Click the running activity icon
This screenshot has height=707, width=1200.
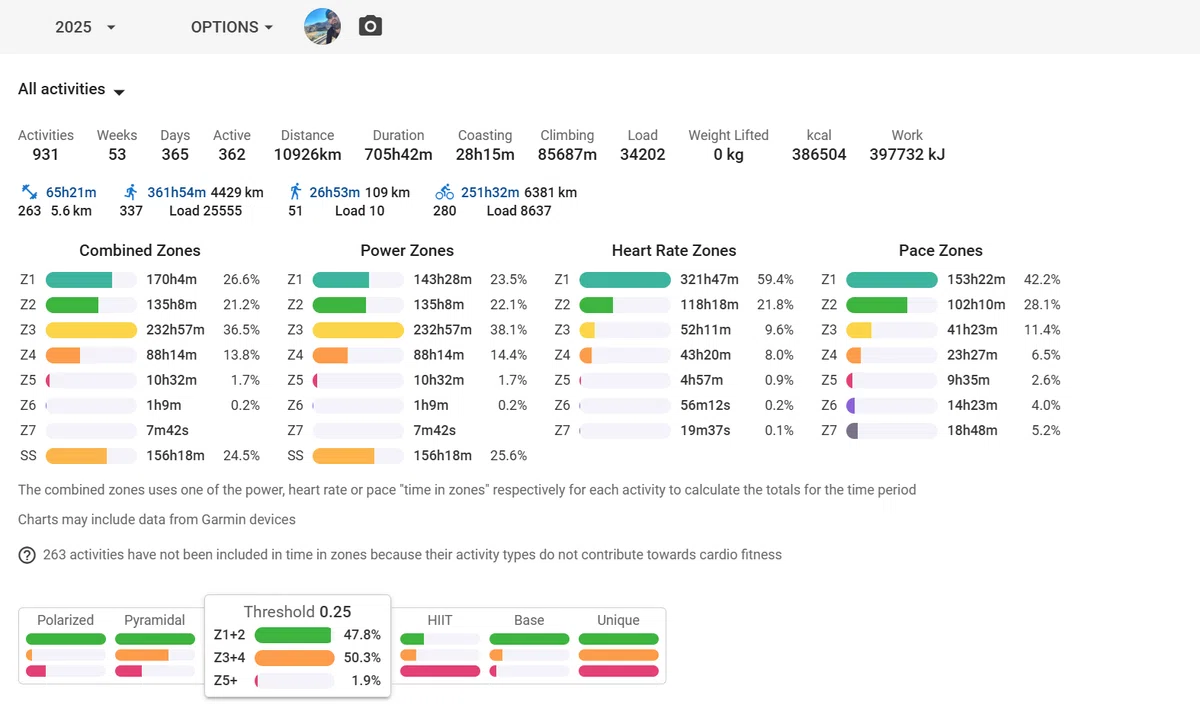131,192
